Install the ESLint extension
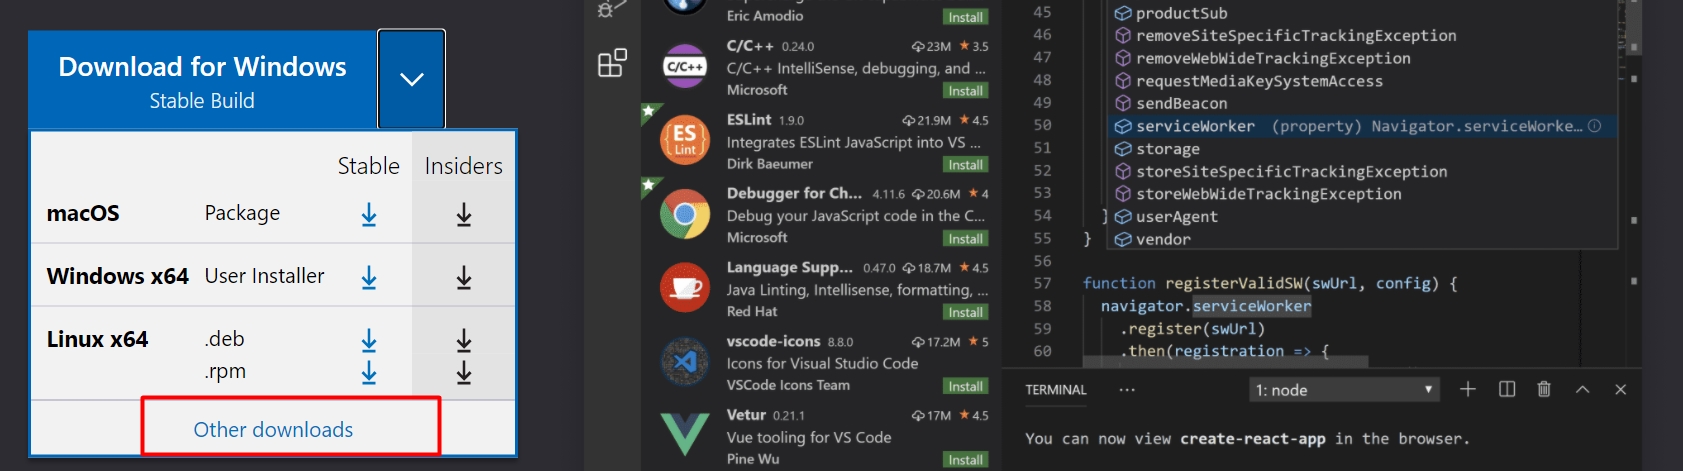 coord(965,165)
